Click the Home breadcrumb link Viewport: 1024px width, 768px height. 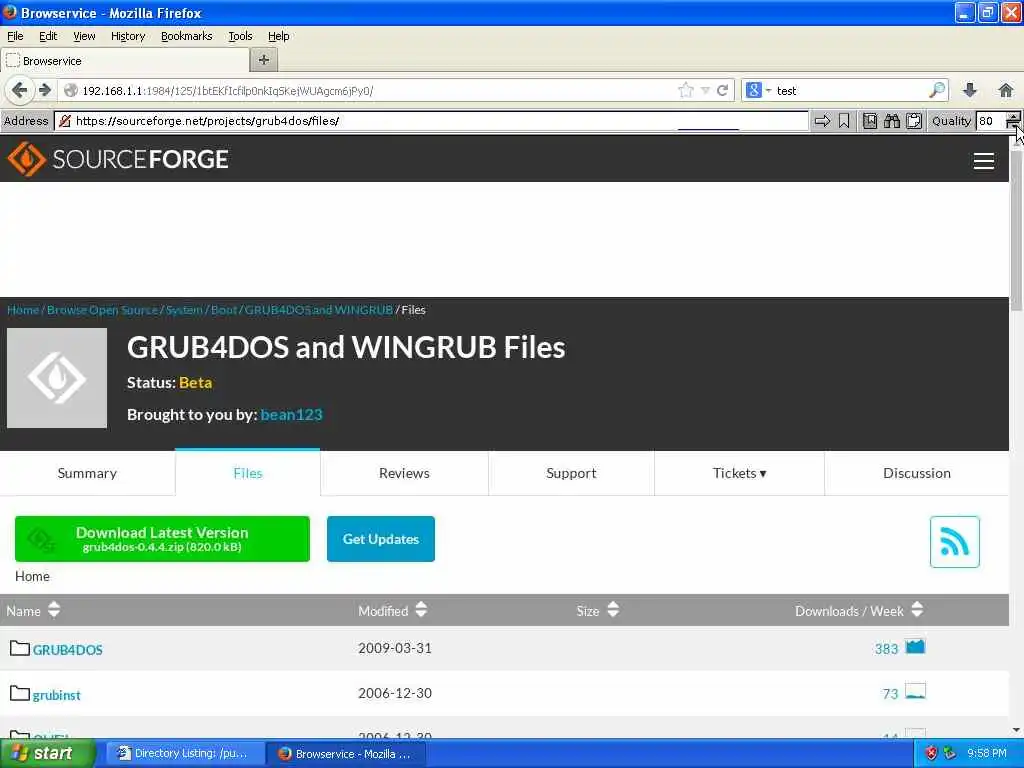tap(23, 310)
